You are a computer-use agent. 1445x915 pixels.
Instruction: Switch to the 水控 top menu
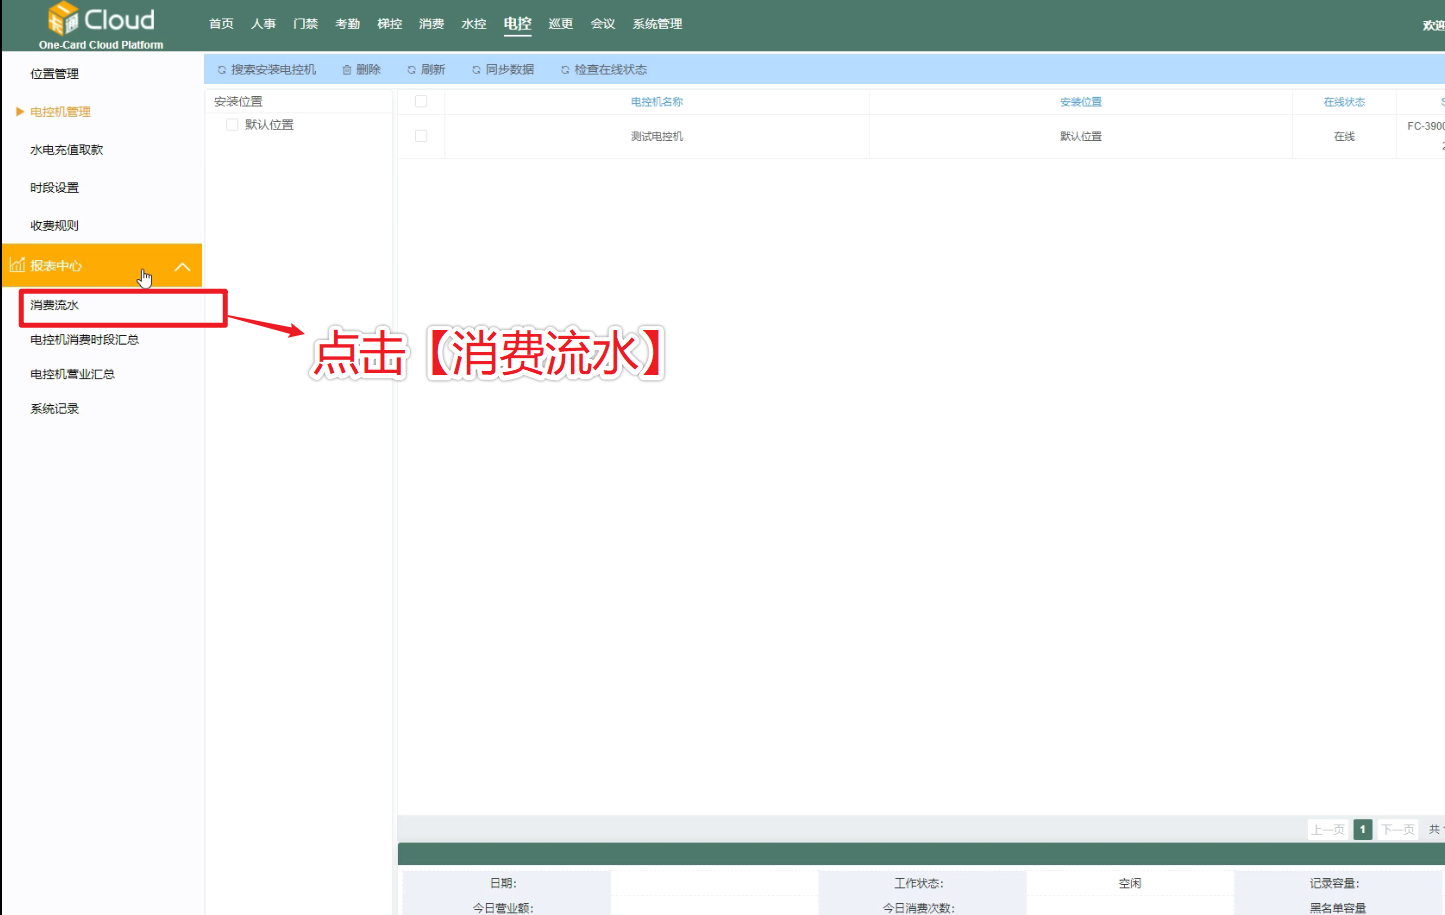[x=474, y=24]
